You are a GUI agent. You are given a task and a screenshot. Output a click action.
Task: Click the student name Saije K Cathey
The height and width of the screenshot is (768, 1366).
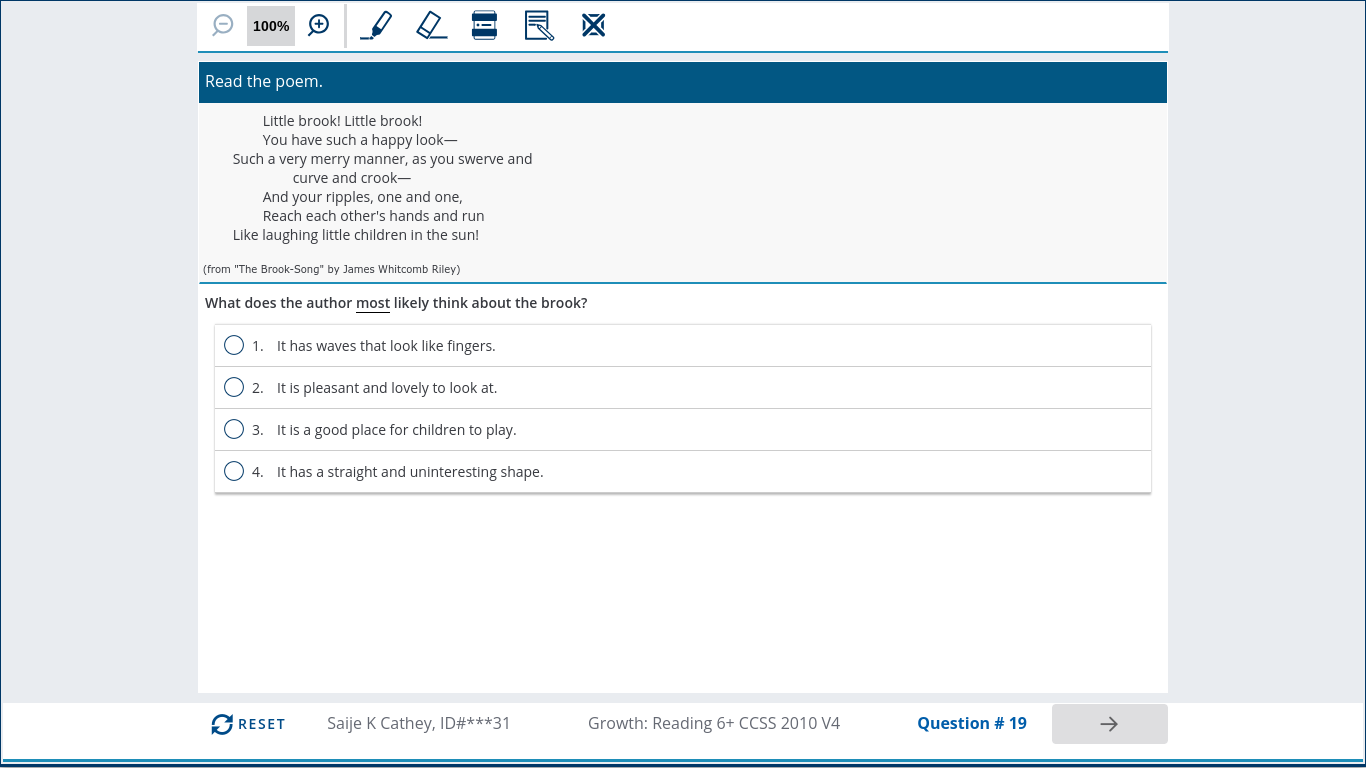pyautogui.click(x=419, y=723)
